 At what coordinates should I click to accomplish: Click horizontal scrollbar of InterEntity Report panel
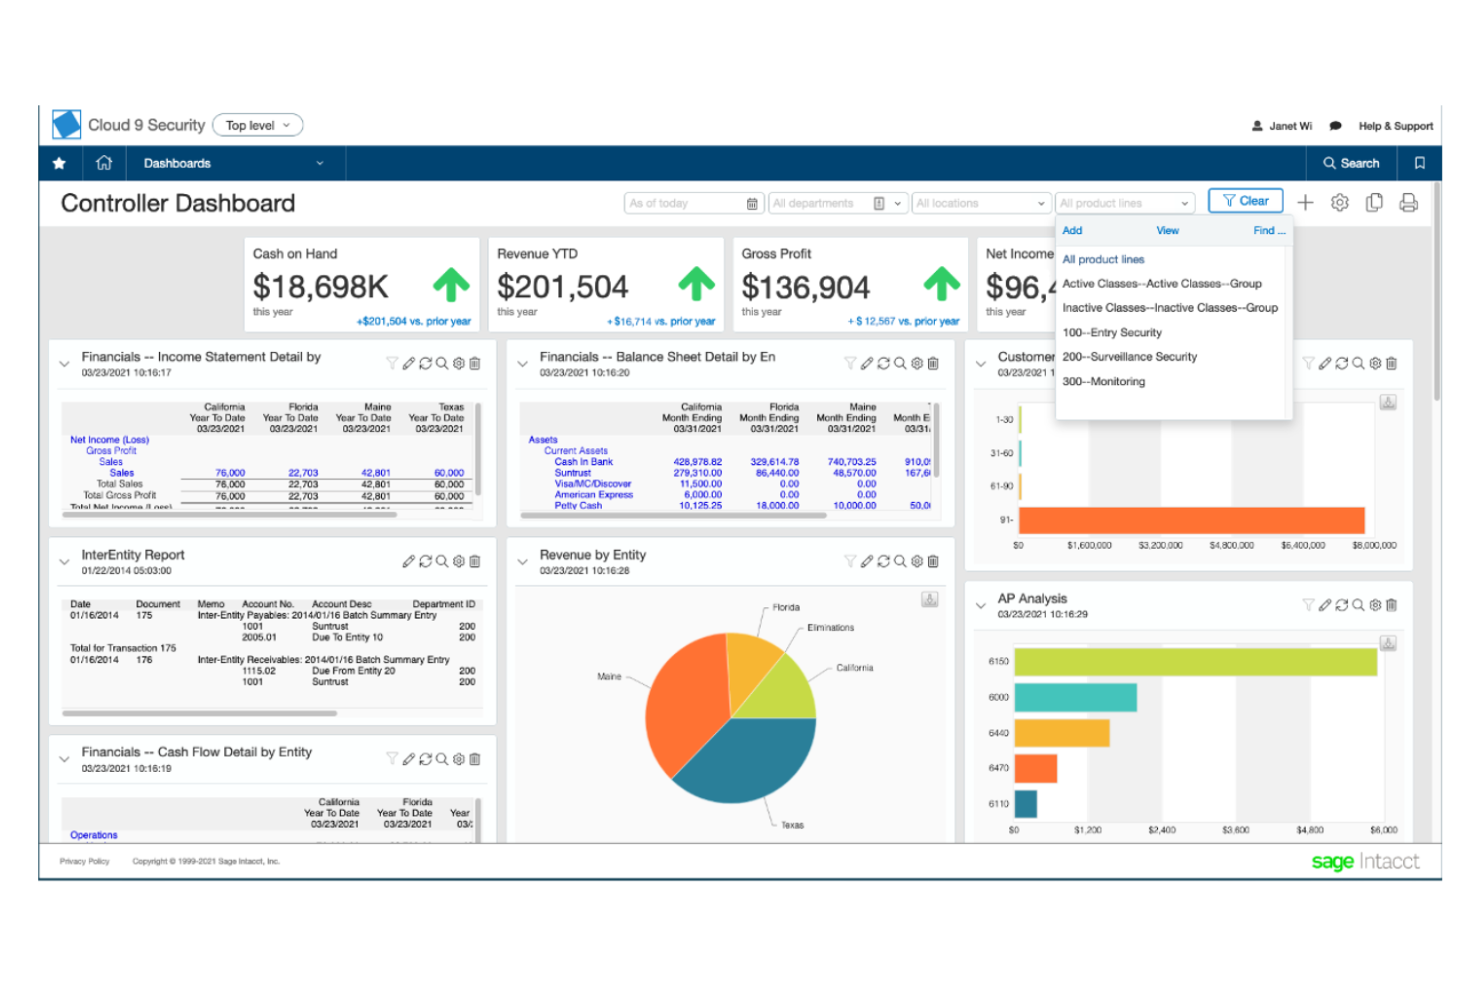[x=200, y=713]
